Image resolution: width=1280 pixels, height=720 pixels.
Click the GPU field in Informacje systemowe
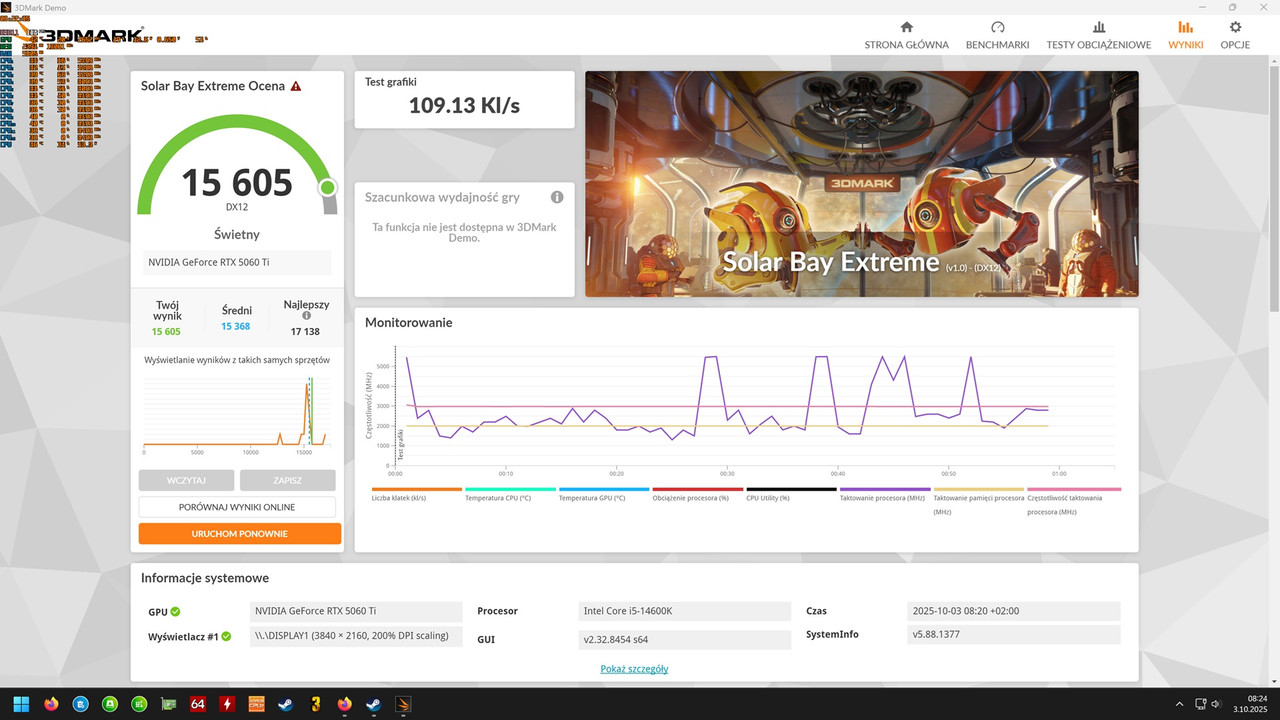[x=356, y=611]
